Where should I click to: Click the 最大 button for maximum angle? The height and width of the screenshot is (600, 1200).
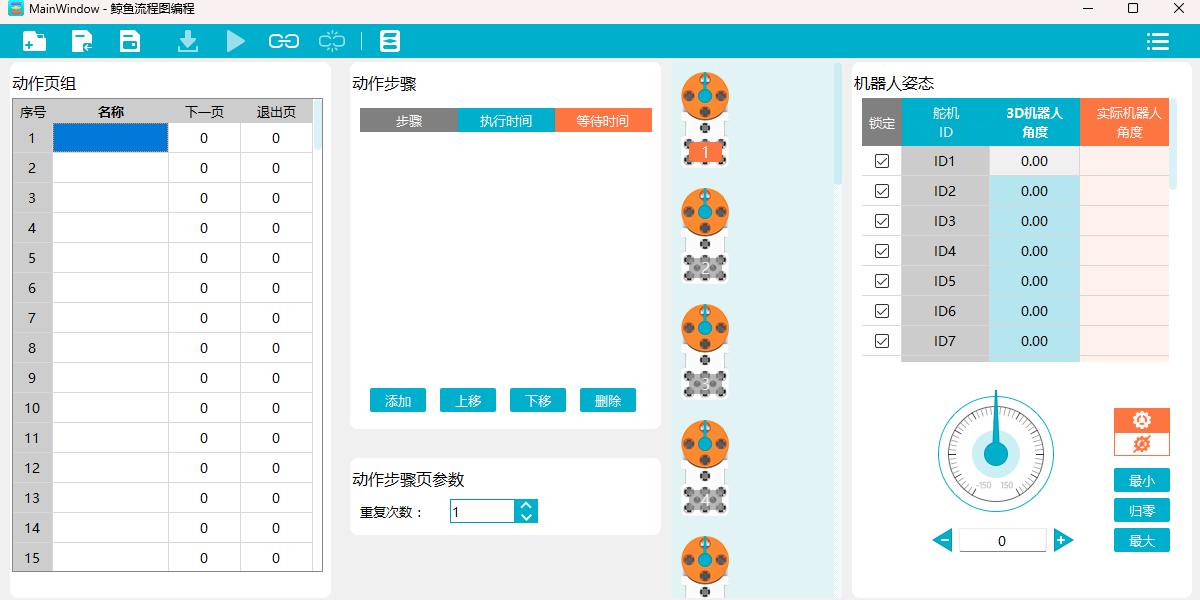1141,540
